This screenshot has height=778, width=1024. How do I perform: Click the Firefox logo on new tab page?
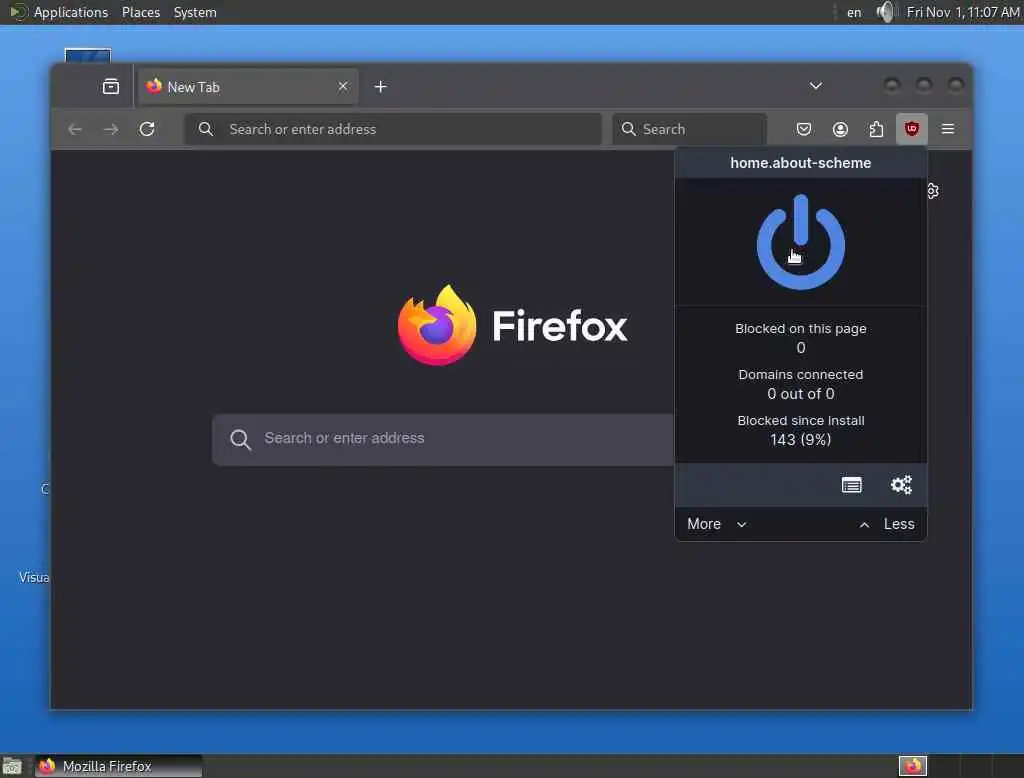pyautogui.click(x=512, y=325)
